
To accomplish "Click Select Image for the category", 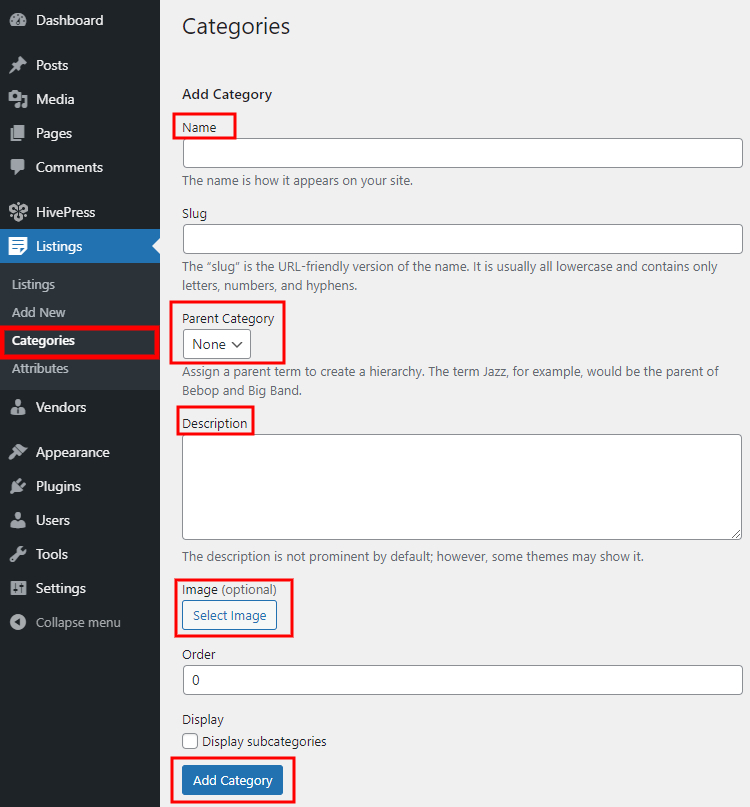I will [228, 615].
